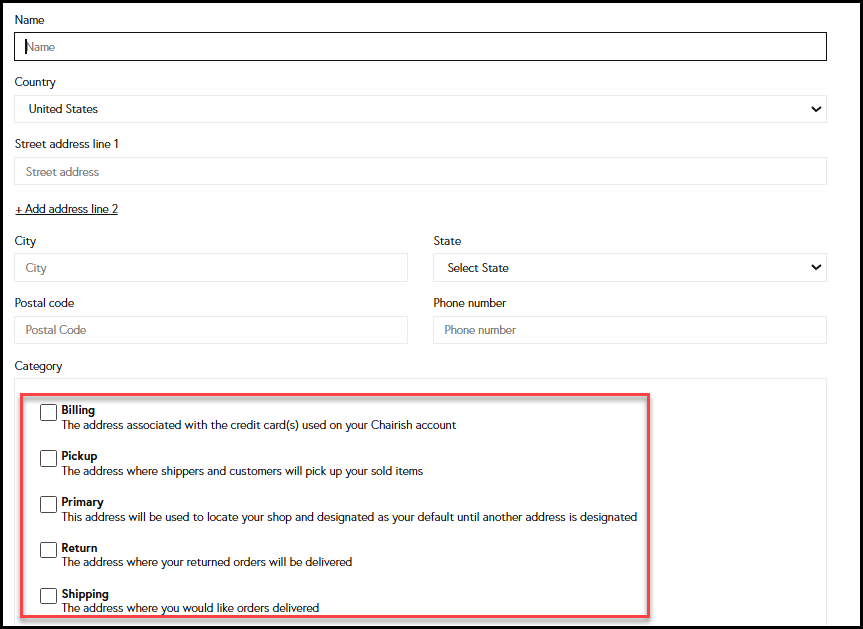Screen dimensions: 863x629
Task: Click the text about where you would like orders delivered
Action: coord(190,608)
